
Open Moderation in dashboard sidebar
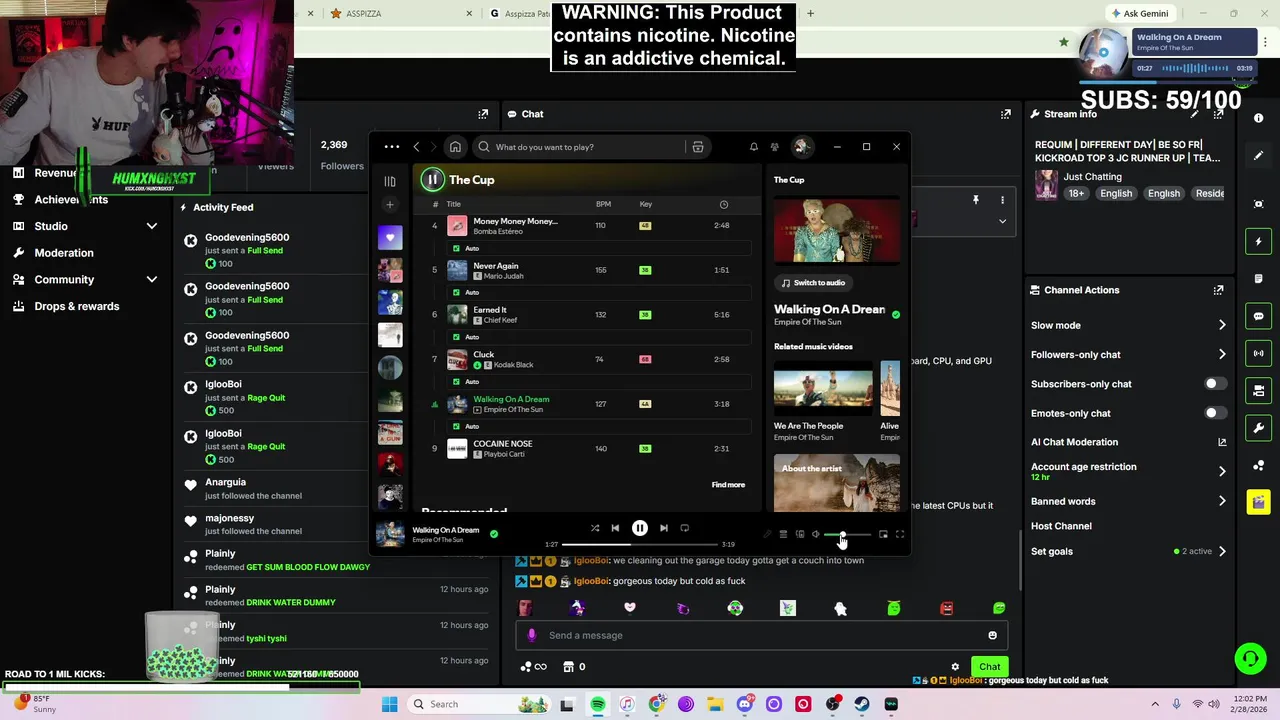64,253
